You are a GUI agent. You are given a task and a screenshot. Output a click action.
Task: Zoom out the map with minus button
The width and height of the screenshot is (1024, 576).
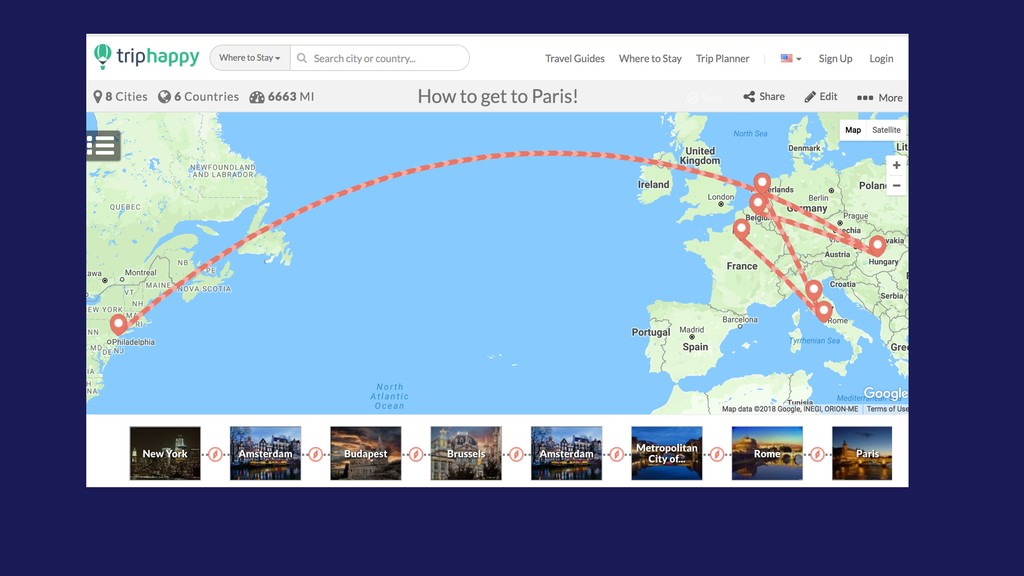[896, 185]
